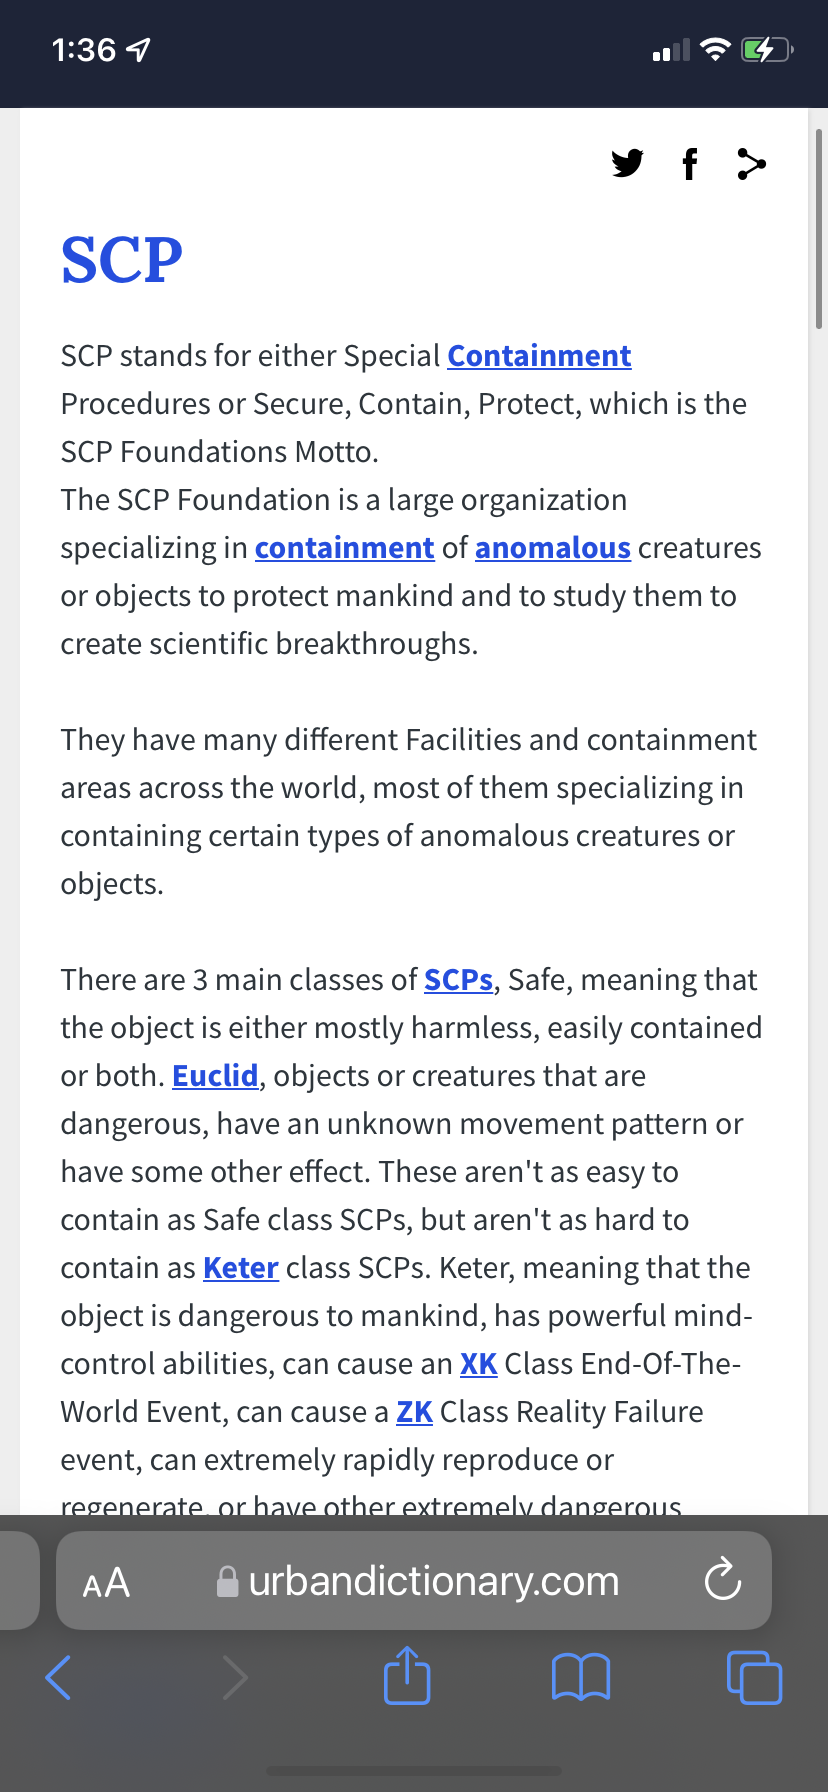The image size is (828, 1792).
Task: Follow the bold 'Containment' link
Action: tap(539, 356)
